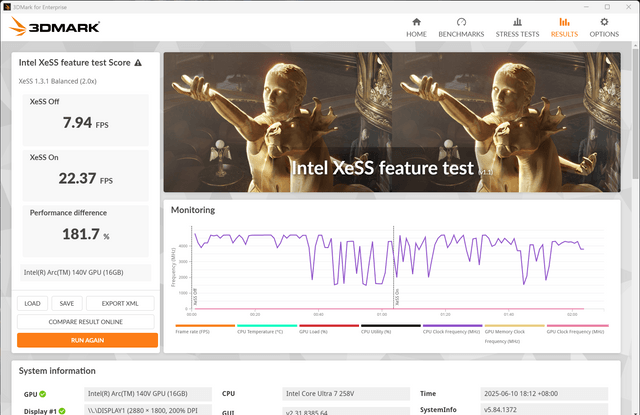
Task: Click the green check next to GPU
Action: [42, 394]
